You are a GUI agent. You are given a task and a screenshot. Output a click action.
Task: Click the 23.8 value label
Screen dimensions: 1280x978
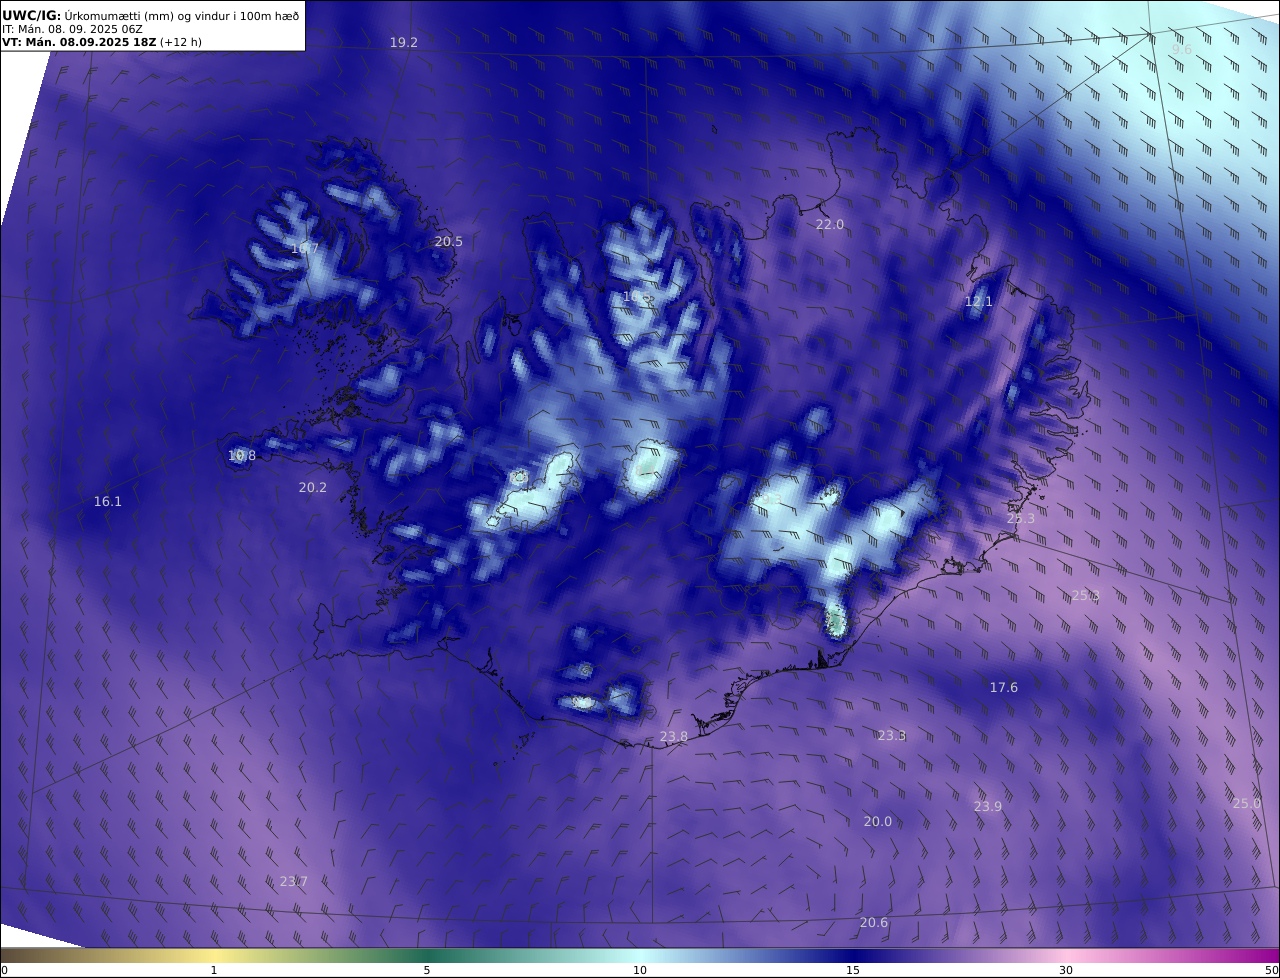pyautogui.click(x=674, y=736)
